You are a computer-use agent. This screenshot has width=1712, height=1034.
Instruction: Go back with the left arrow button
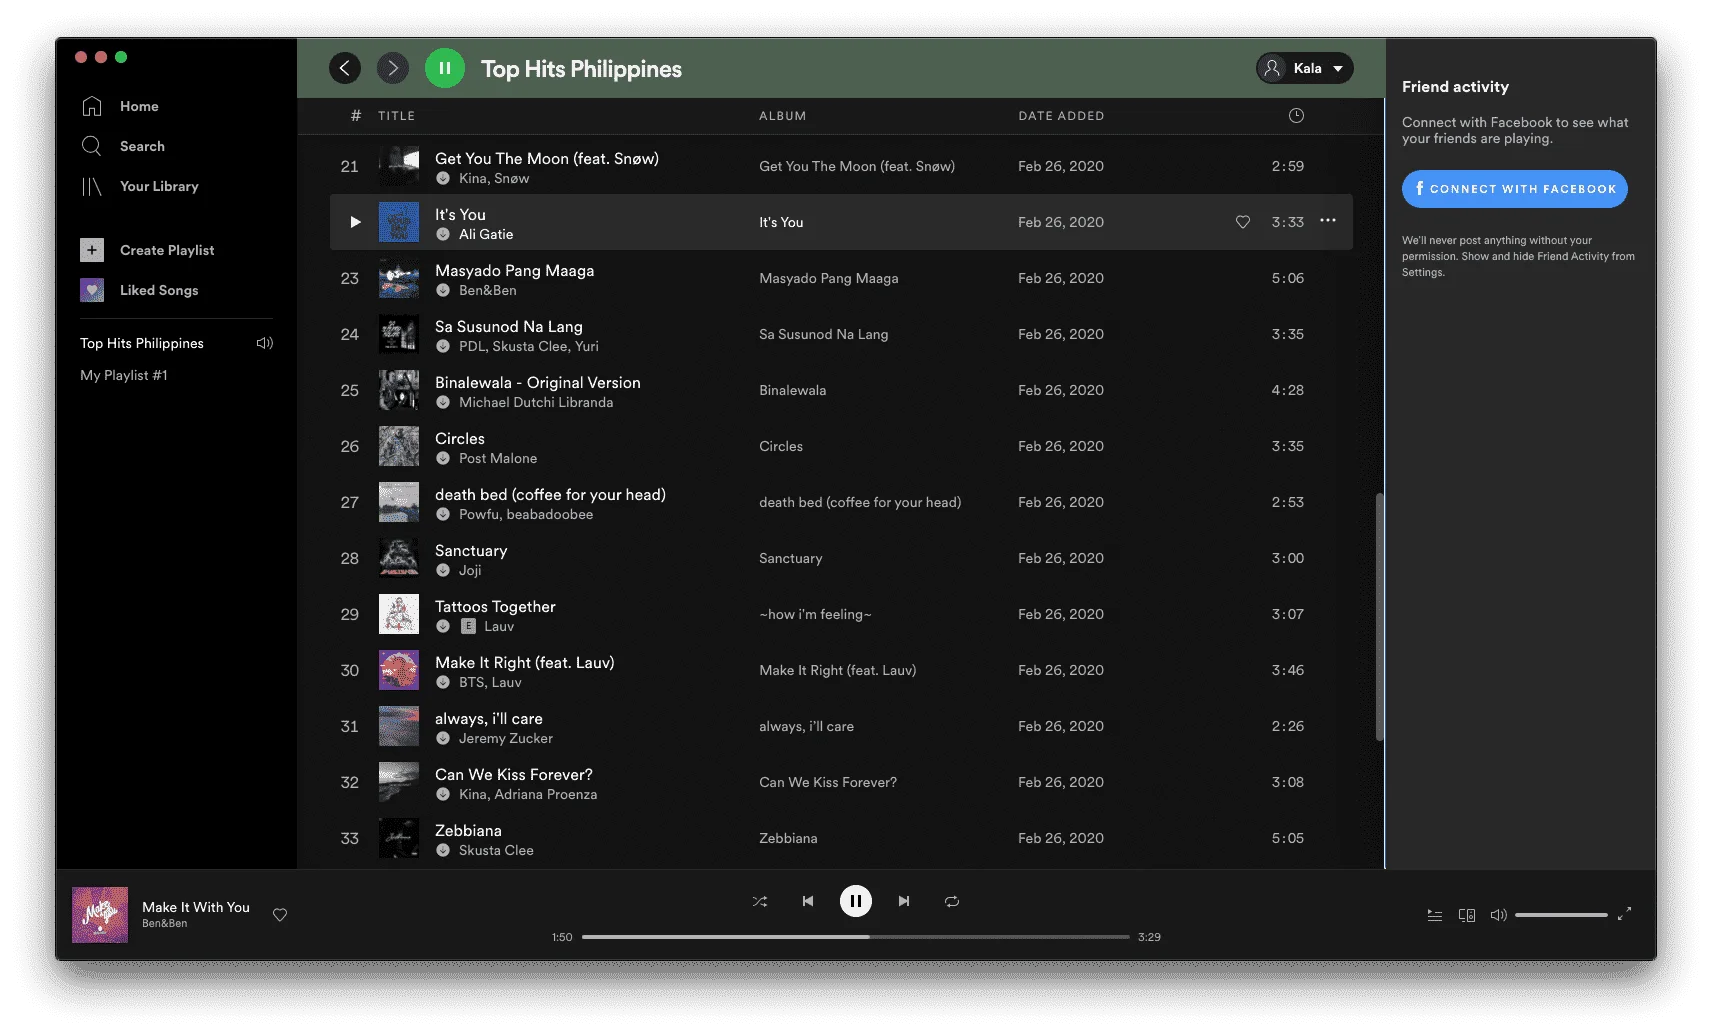tap(345, 68)
